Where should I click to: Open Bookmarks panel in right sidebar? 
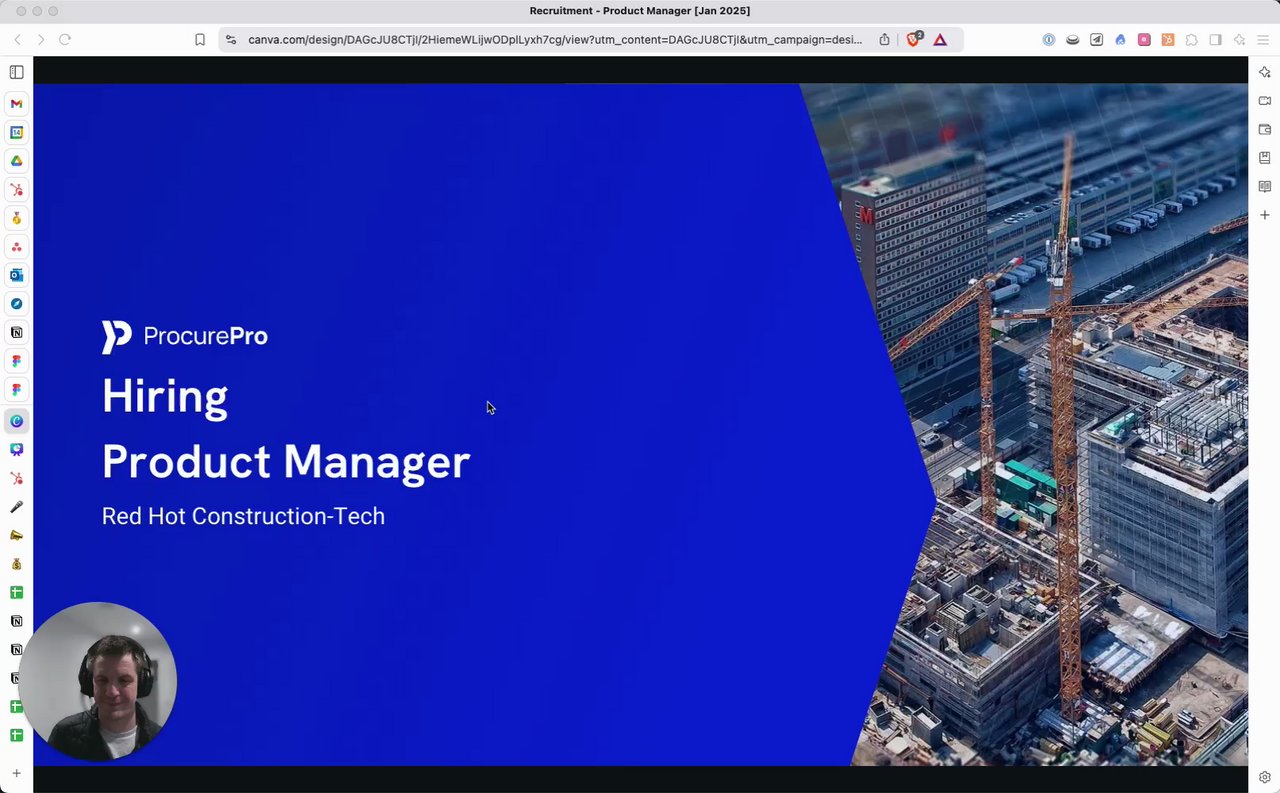1265,158
